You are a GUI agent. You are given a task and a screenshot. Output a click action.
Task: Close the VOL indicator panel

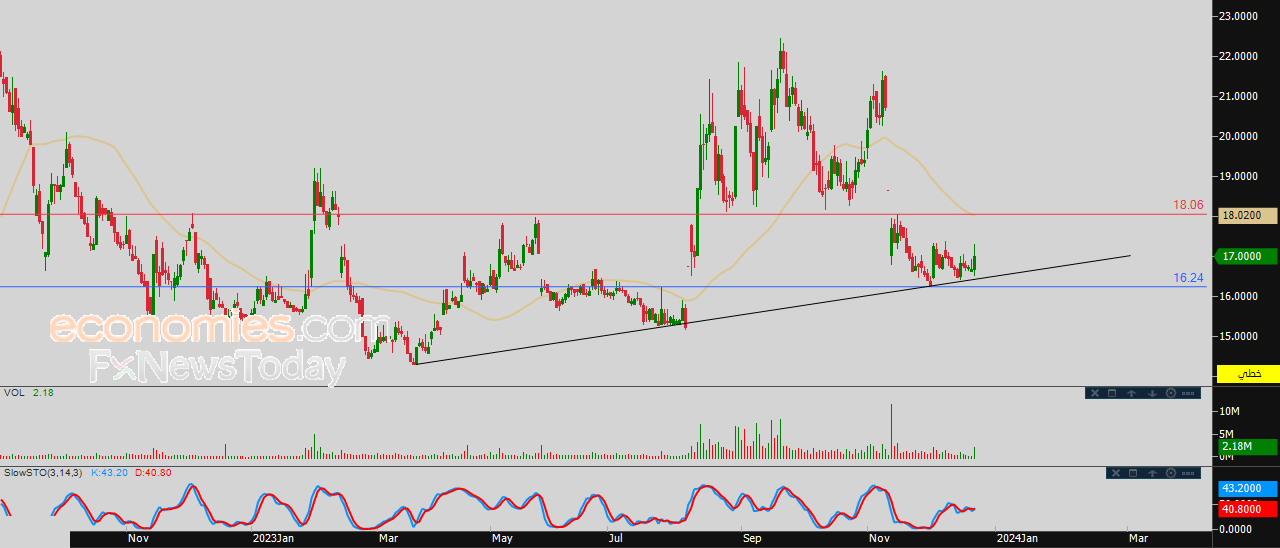pyautogui.click(x=1094, y=393)
